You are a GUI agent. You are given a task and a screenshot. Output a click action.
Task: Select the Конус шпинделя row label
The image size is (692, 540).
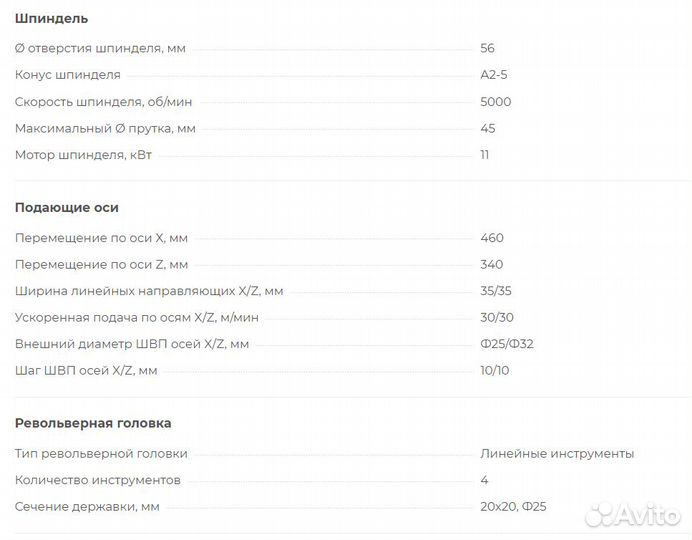coord(68,75)
